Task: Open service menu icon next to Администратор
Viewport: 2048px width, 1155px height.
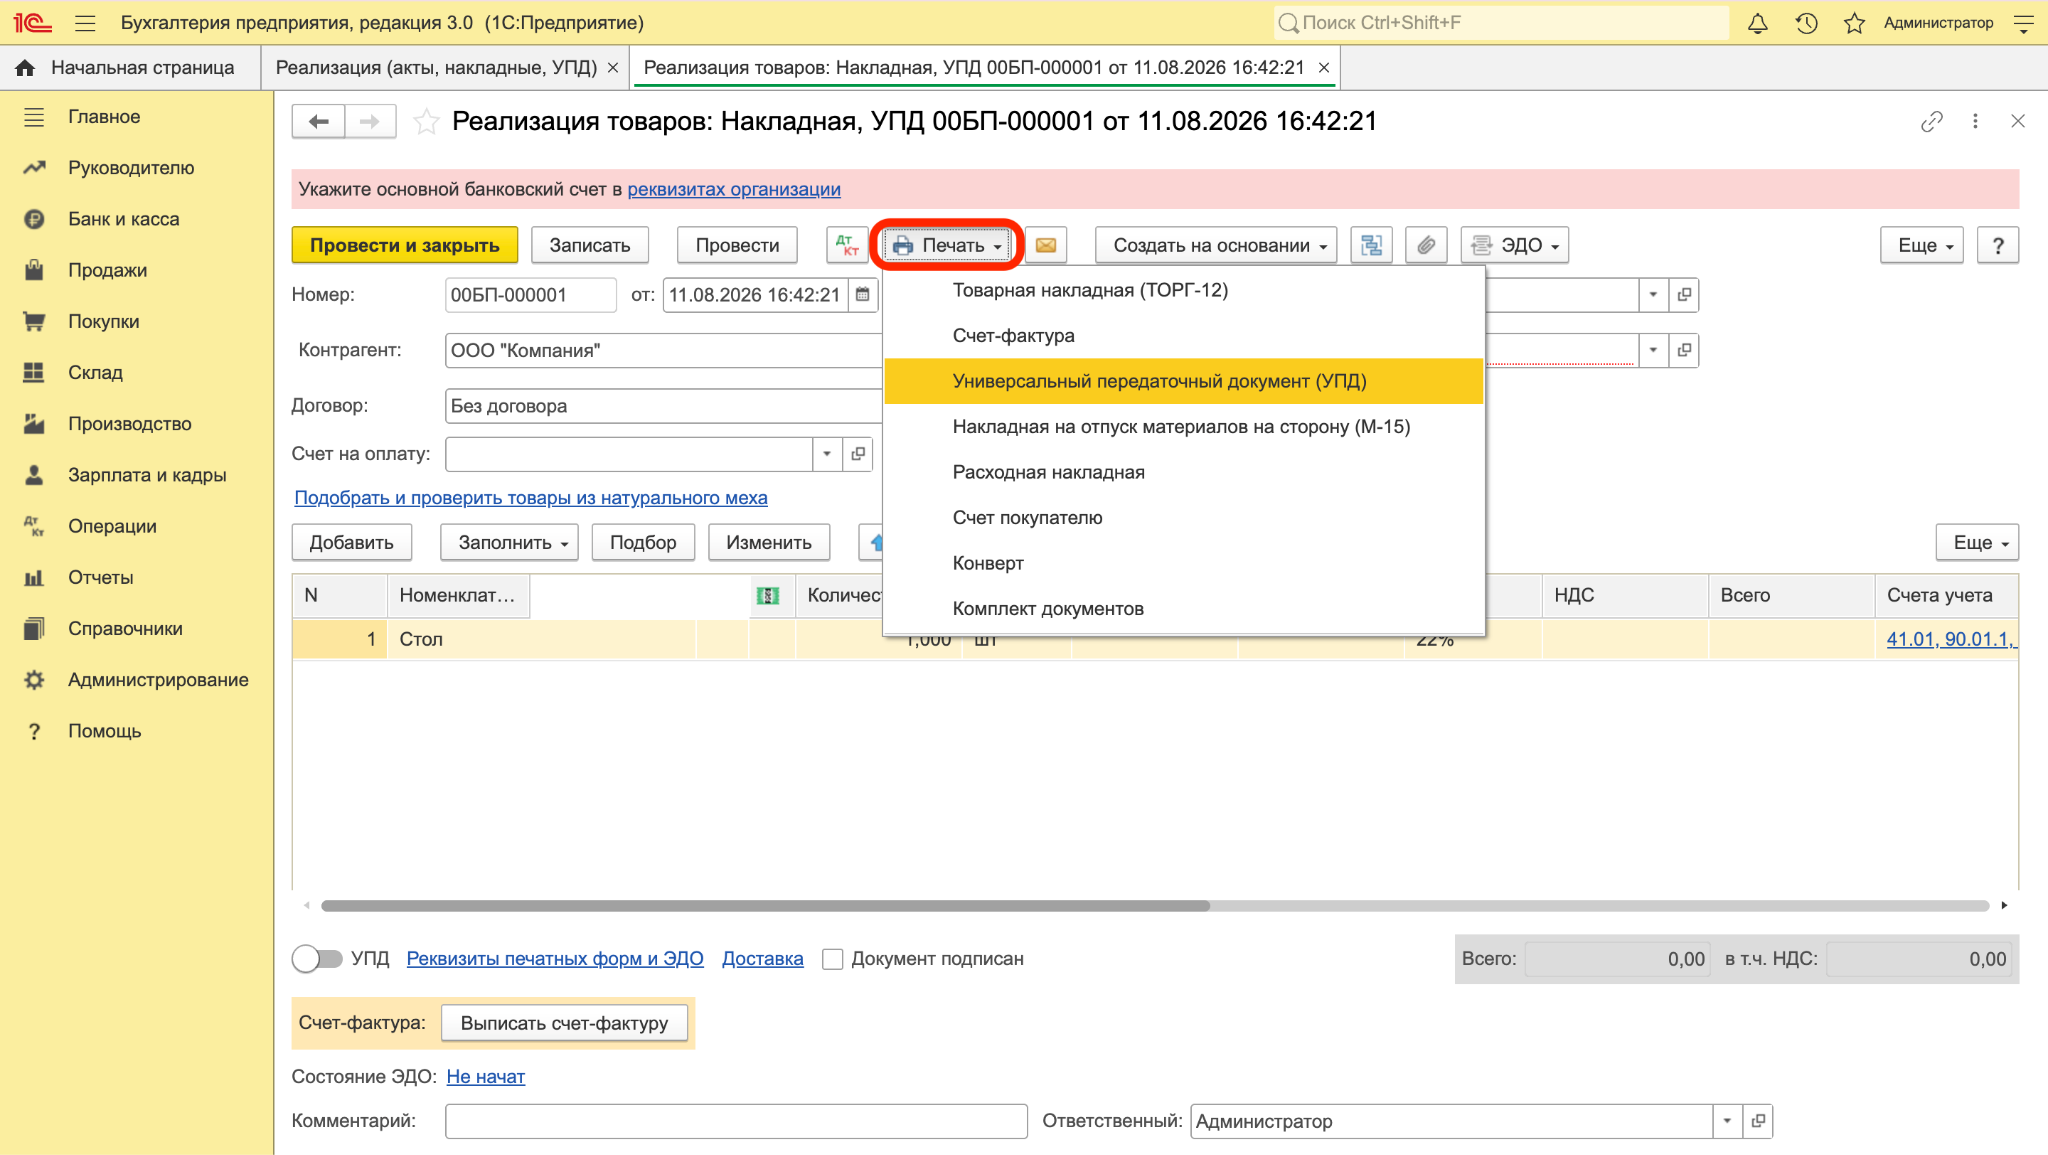Action: click(x=2023, y=23)
